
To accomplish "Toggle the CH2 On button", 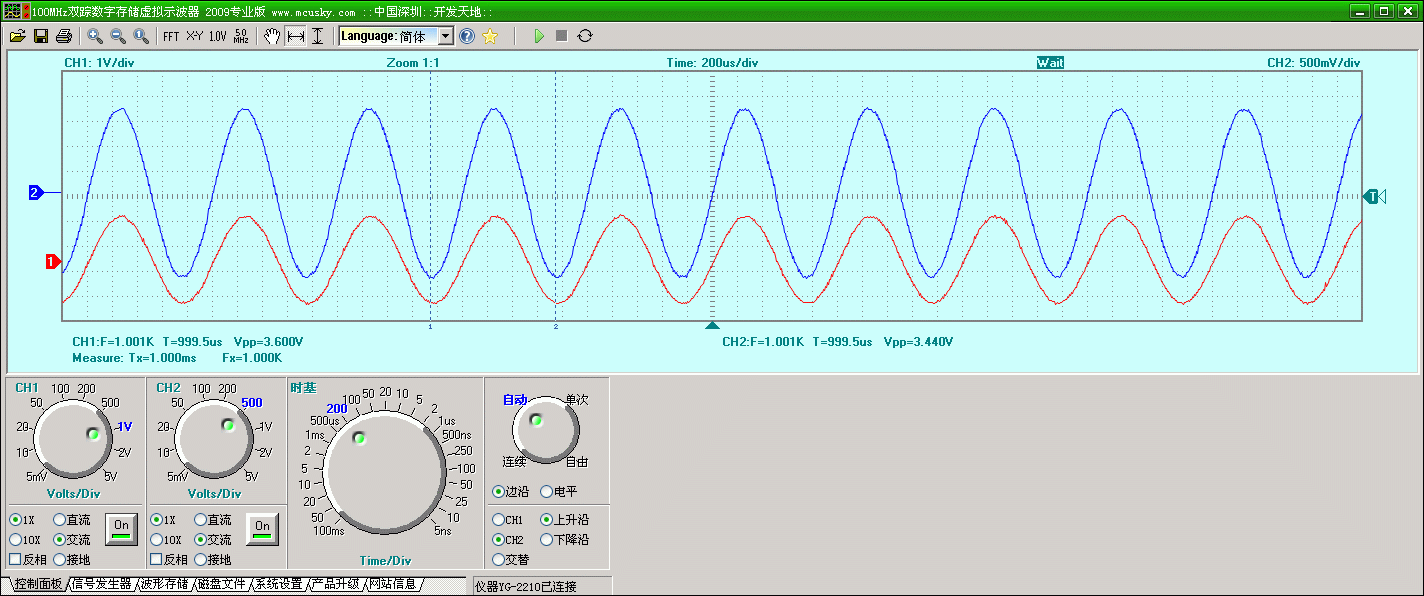I will click(x=262, y=528).
